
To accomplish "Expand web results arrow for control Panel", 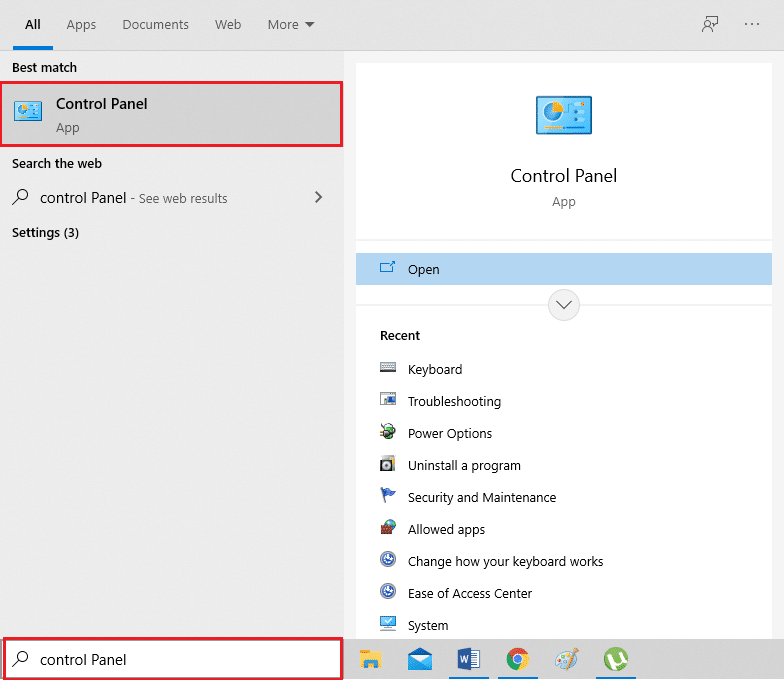I will click(318, 198).
